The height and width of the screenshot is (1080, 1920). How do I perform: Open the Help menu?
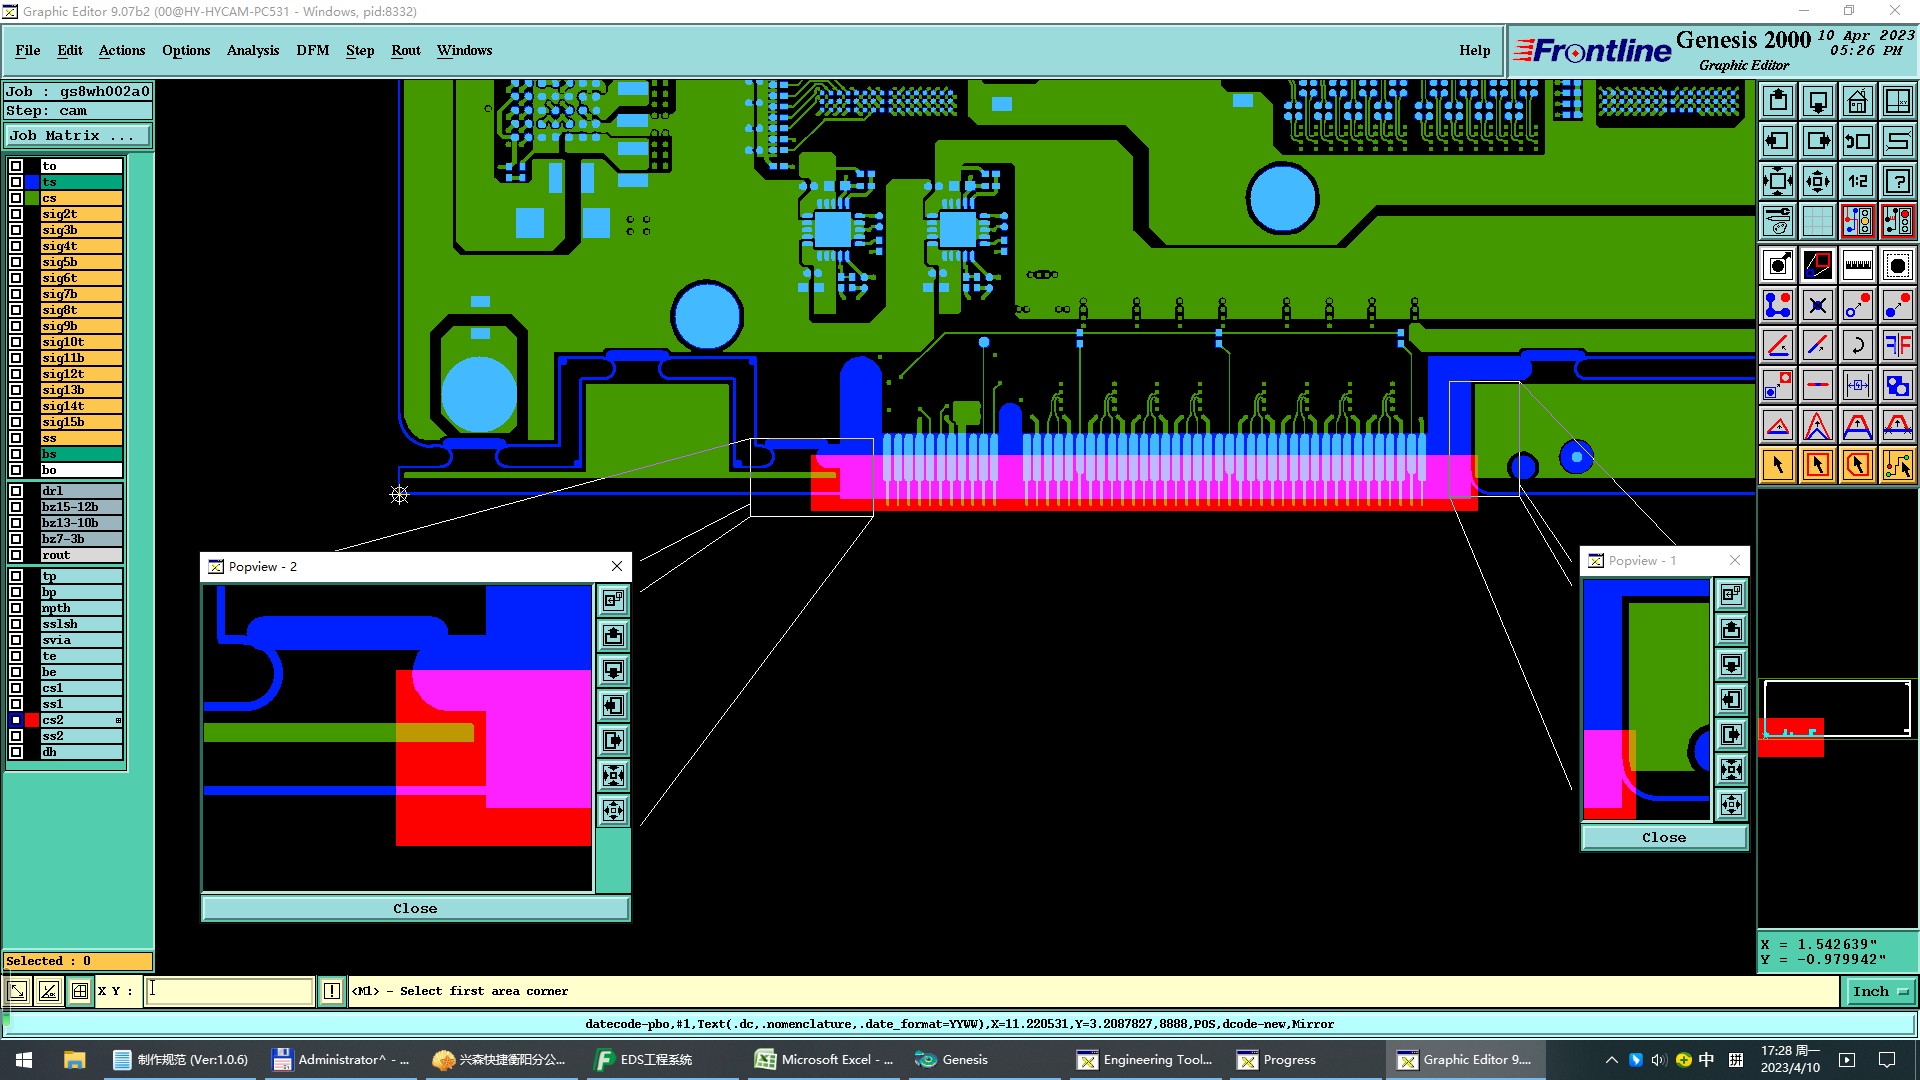(x=1475, y=50)
